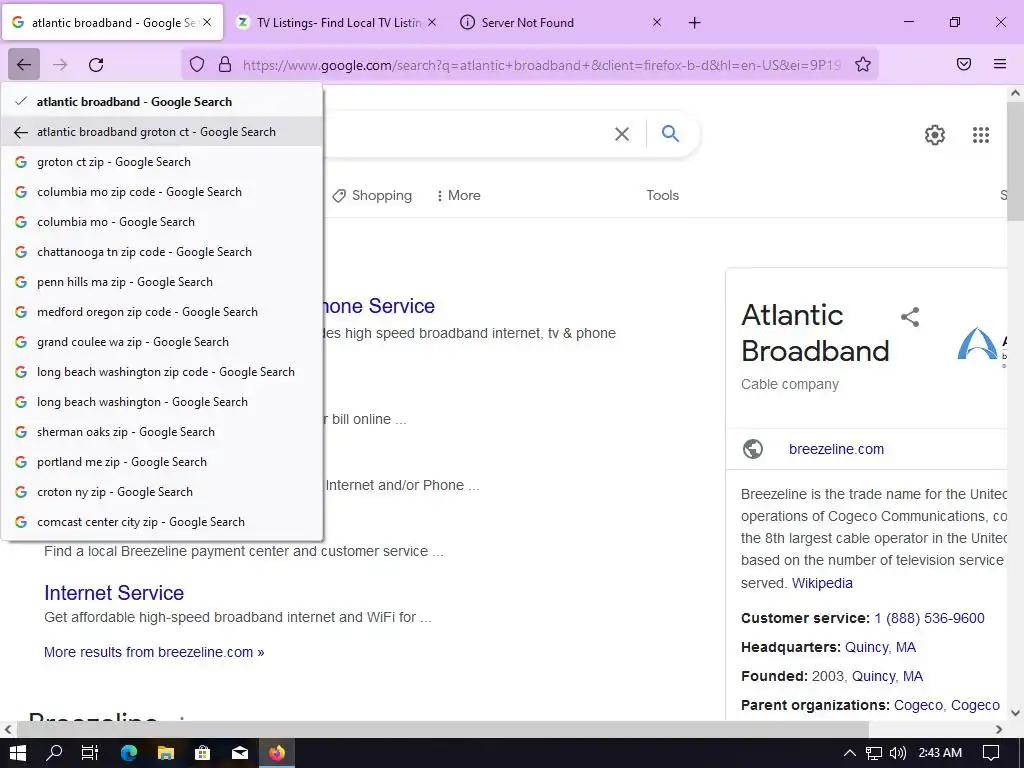The image size is (1024, 768).
Task: Click the Forward arrow button
Action: 60,64
